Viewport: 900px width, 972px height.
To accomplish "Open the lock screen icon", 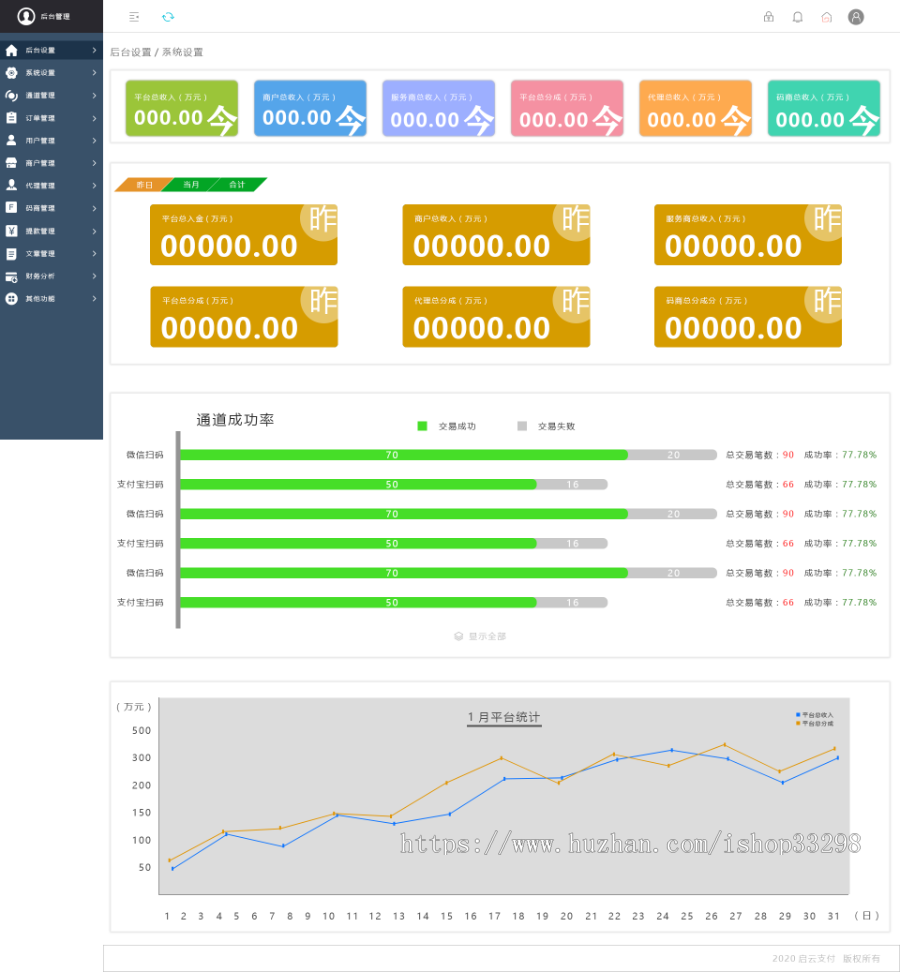I will click(x=769, y=17).
